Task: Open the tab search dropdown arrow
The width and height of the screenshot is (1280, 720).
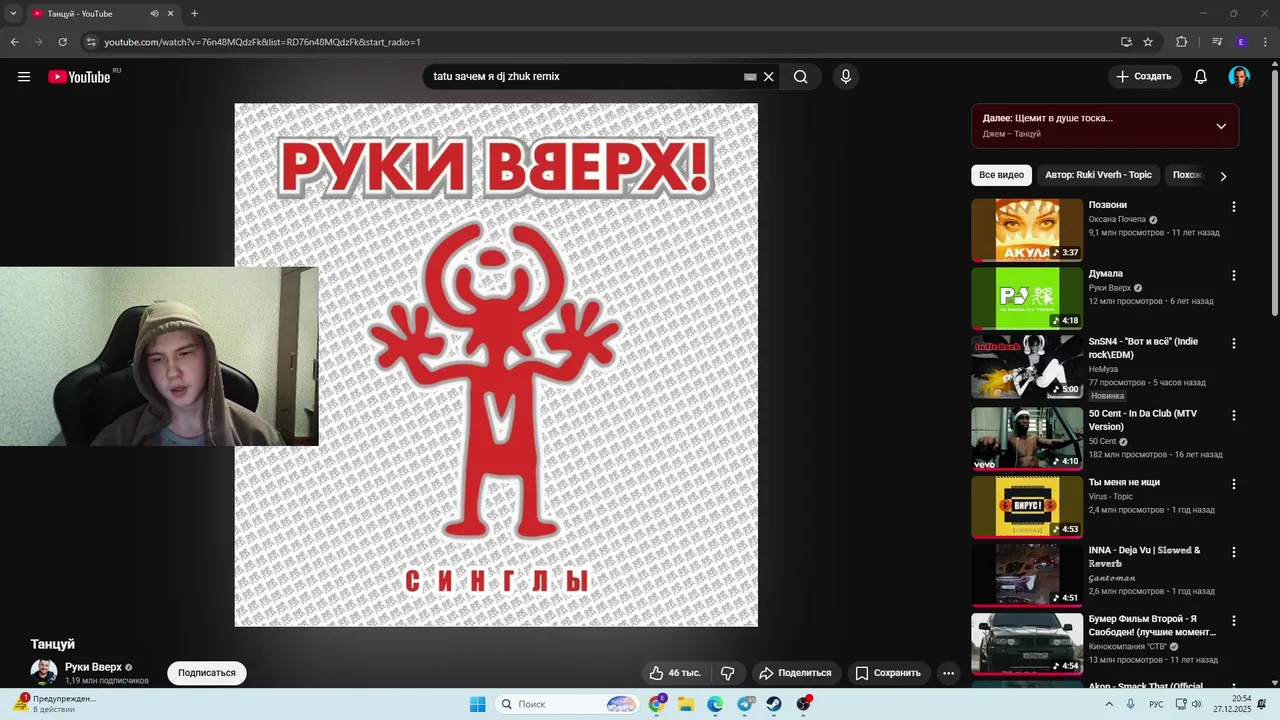Action: tap(13, 13)
